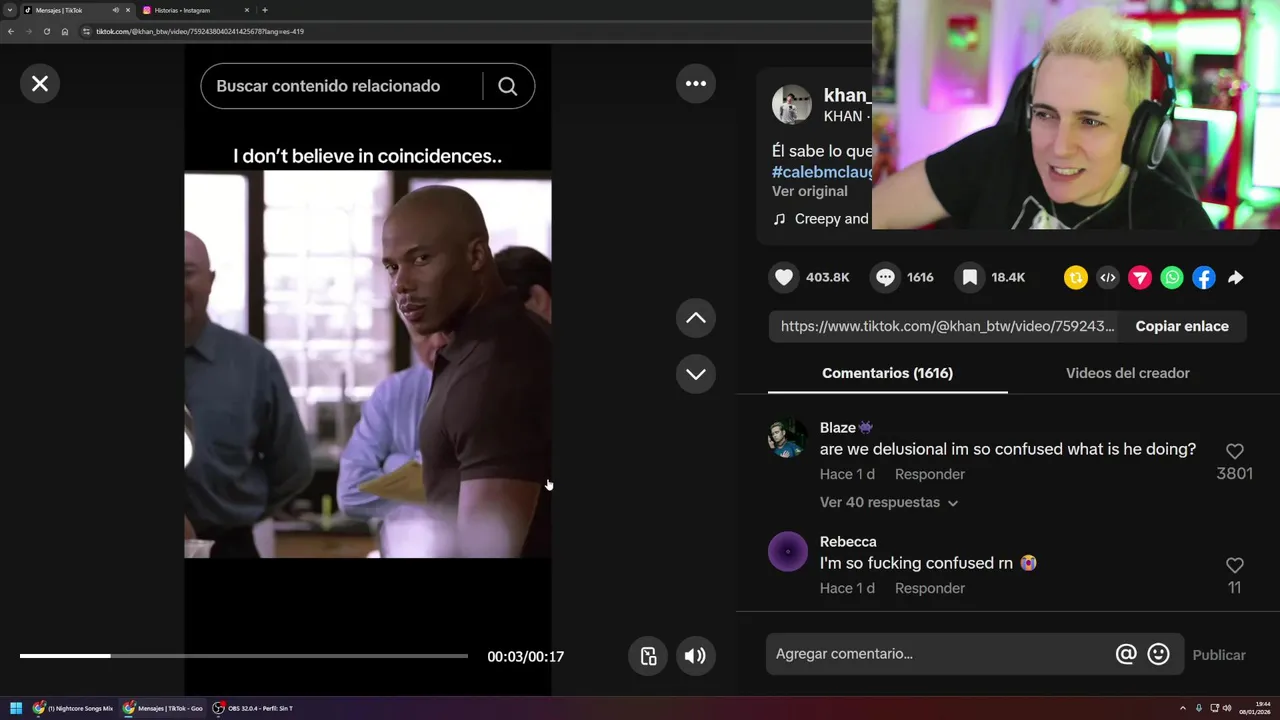Save video with the bookmark icon

coord(969,277)
